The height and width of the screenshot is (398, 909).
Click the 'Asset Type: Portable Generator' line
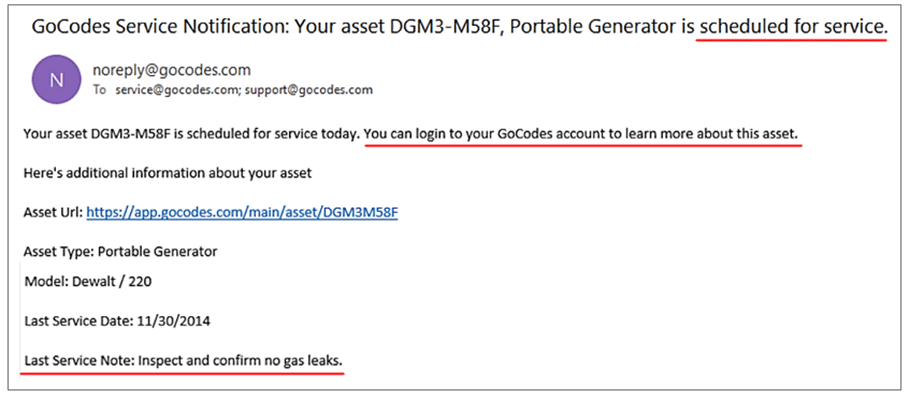[x=121, y=251]
